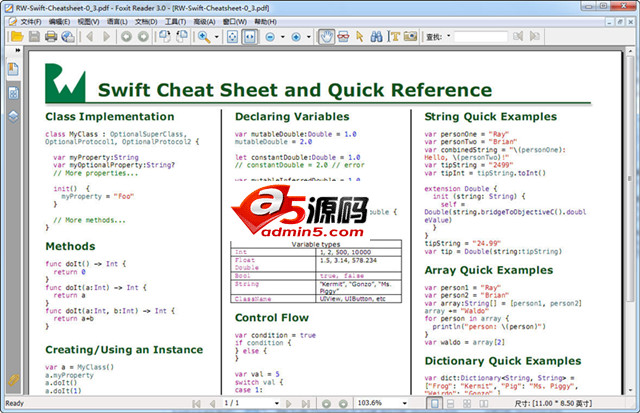
Task: Click the blue minus Zoom Out button
Action: coord(270,37)
